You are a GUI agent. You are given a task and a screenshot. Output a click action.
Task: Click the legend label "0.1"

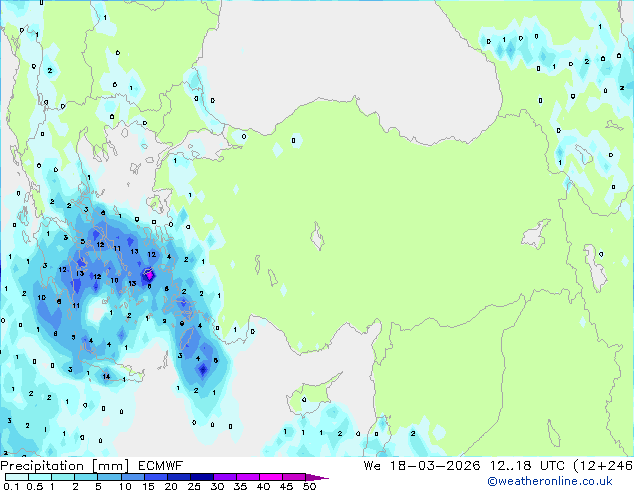click(x=11, y=486)
